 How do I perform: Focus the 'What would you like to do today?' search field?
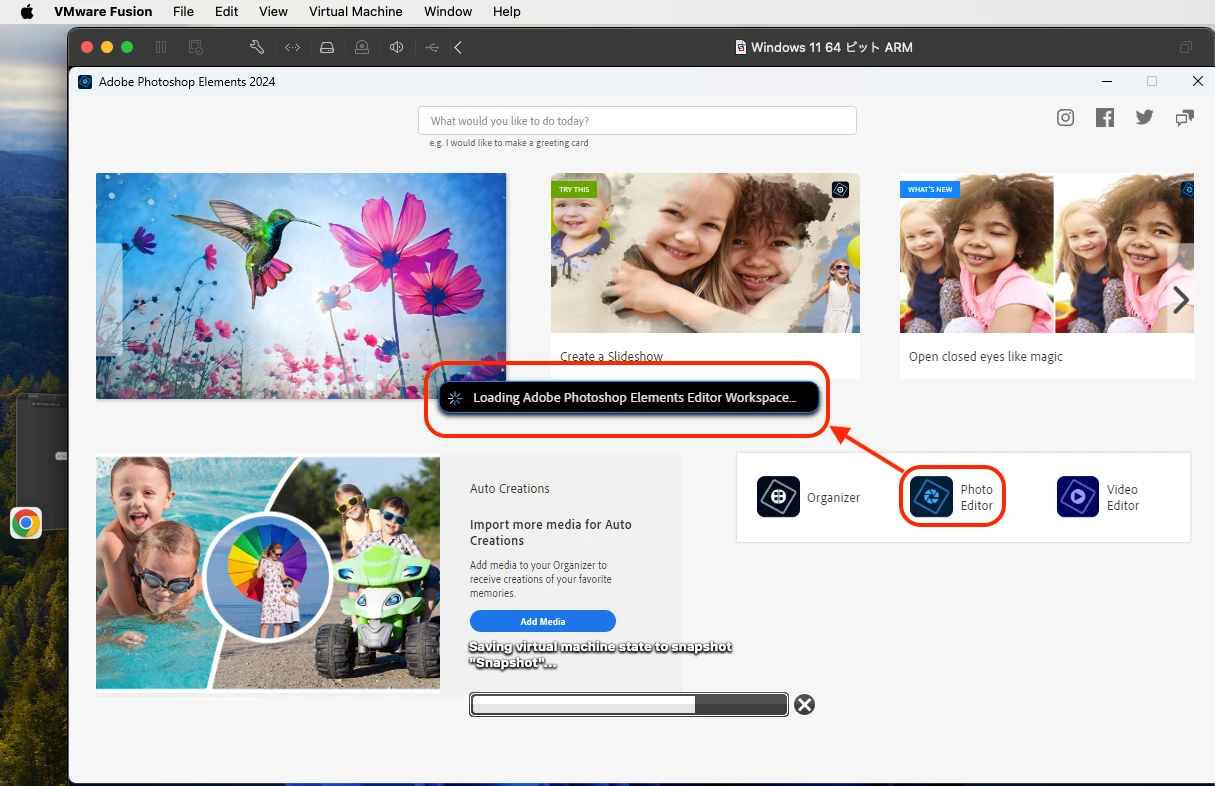click(637, 121)
